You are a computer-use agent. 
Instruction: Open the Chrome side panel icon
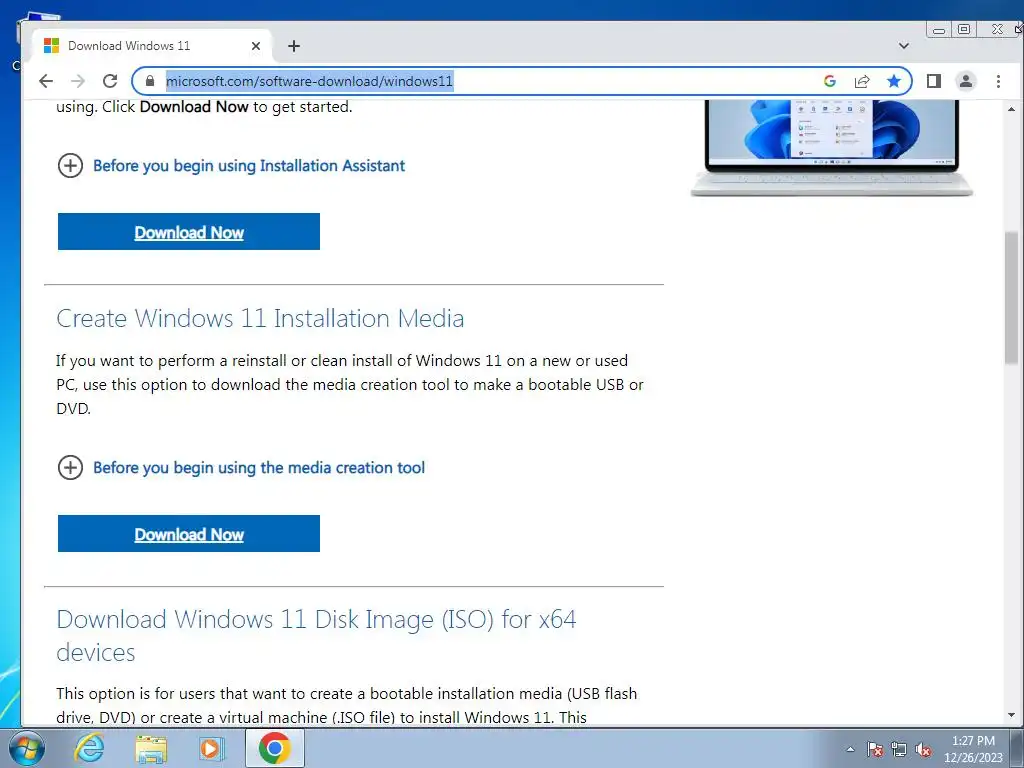coord(934,81)
